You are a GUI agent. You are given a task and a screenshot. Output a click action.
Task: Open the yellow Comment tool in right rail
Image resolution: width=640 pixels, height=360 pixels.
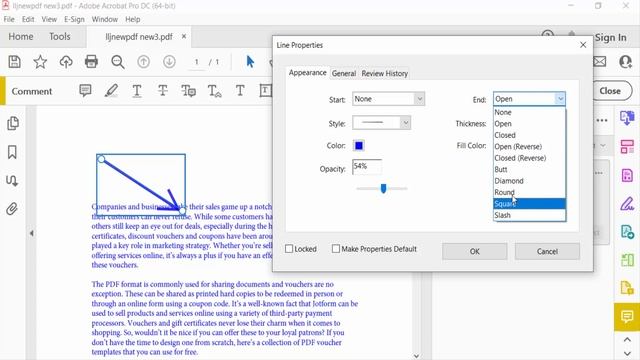coord(627,316)
